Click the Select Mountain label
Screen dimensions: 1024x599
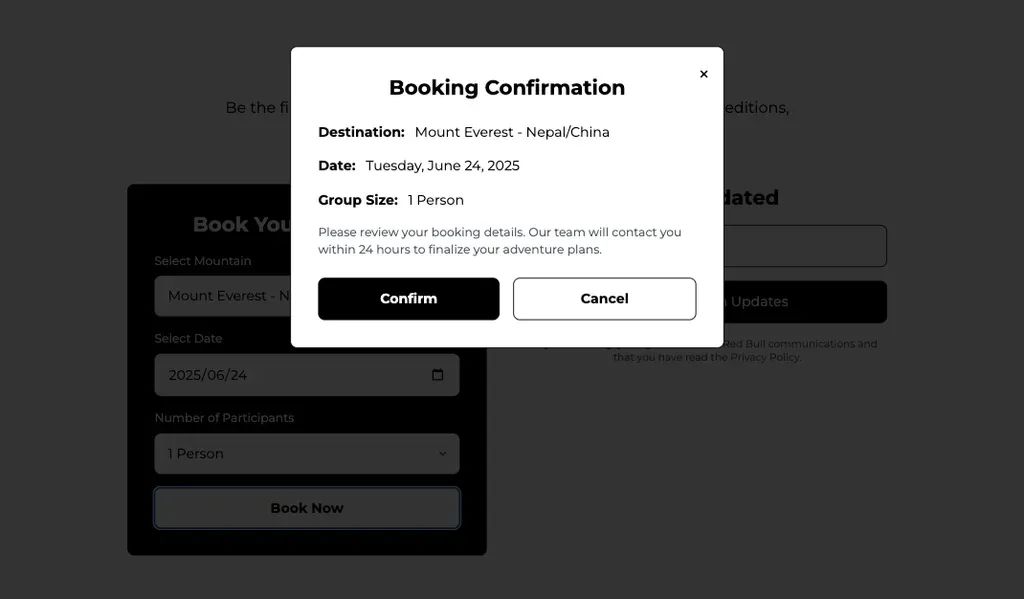coord(203,261)
